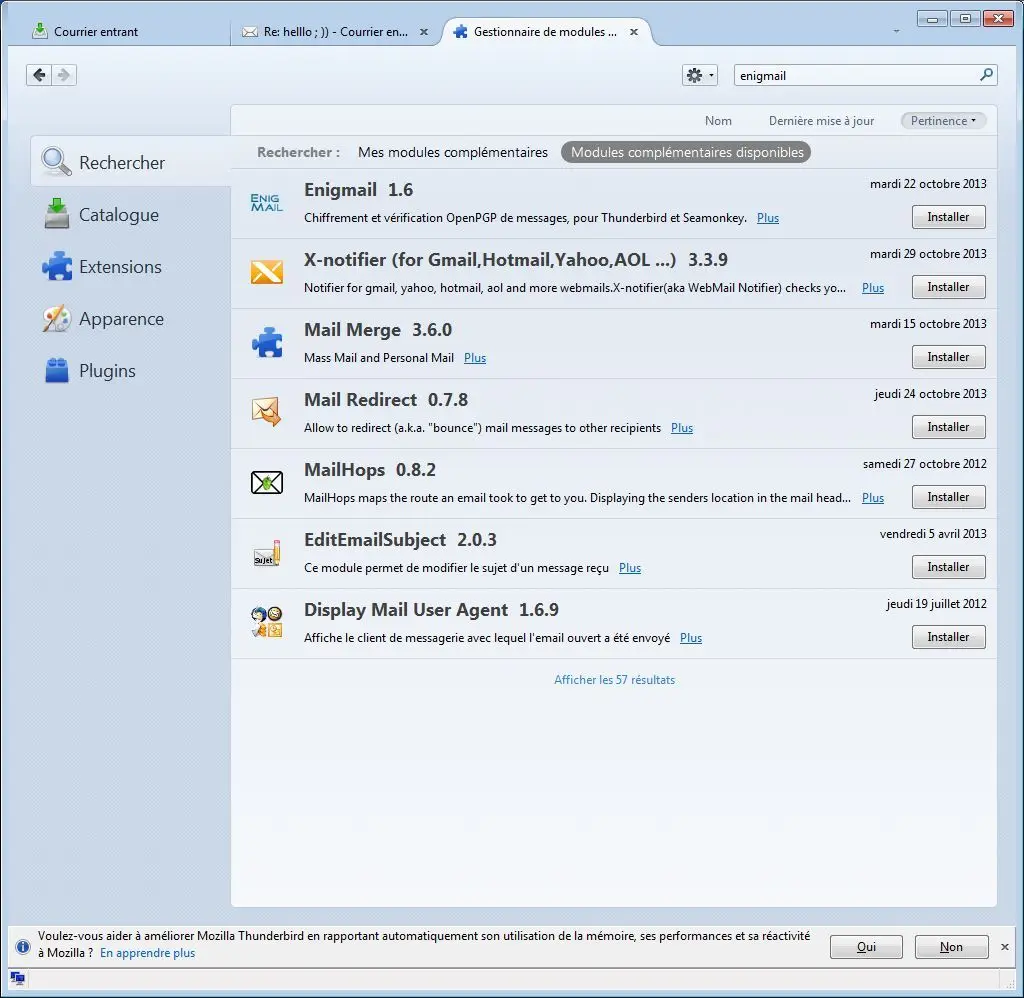Click the magnifier search icon in search box
The width and height of the screenshot is (1024, 998).
pos(986,75)
